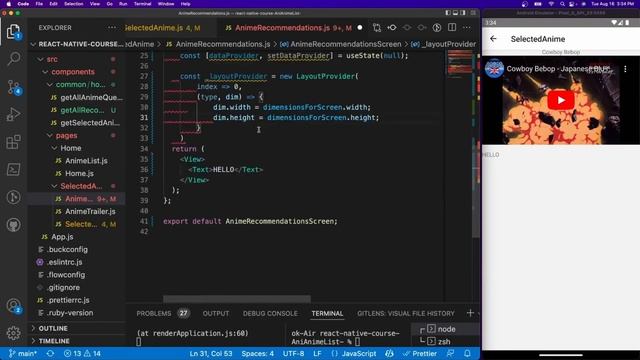Change the LF end-of-line sequence
The width and height of the screenshot is (640, 360).
317,353
